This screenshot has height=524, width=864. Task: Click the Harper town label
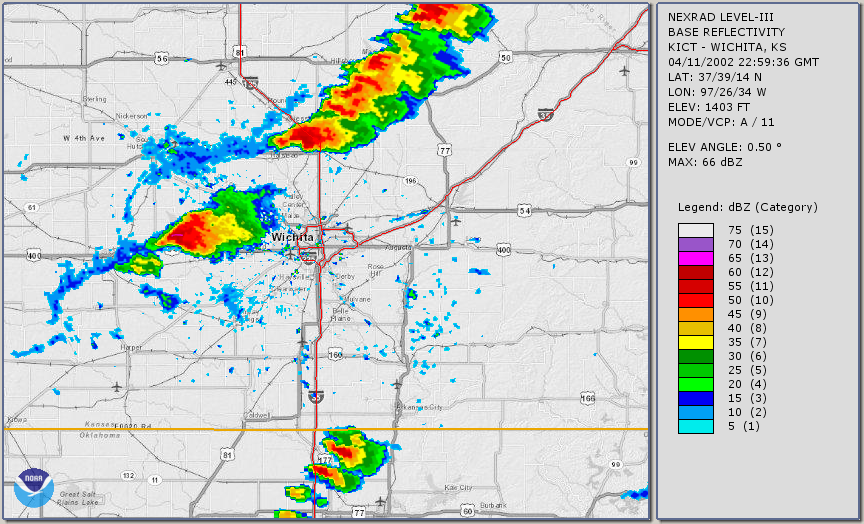pos(131,348)
